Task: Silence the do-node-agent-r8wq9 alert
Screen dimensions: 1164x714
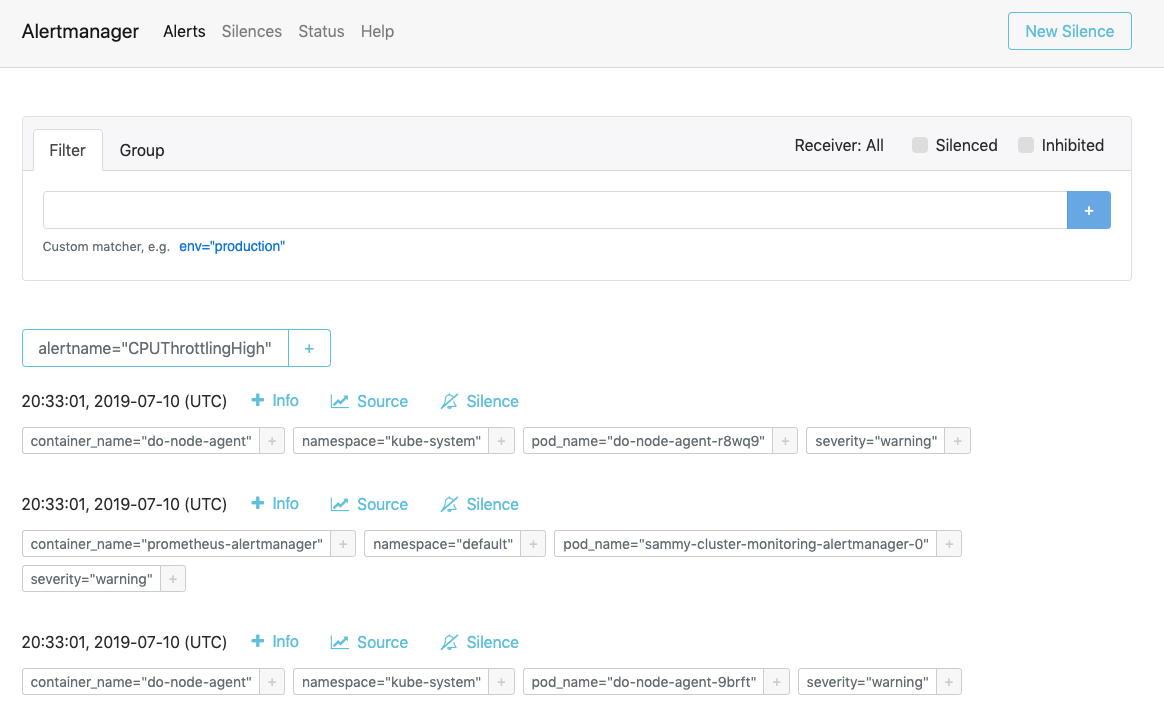Action: [x=480, y=402]
